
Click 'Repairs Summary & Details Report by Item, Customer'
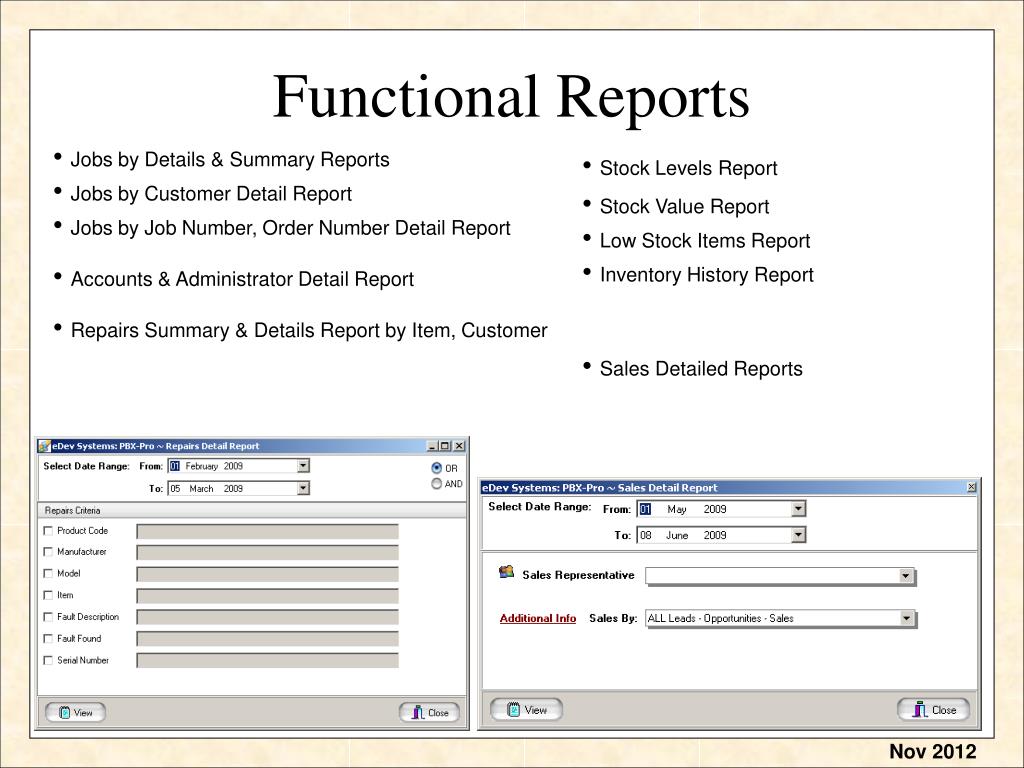pyautogui.click(x=309, y=330)
